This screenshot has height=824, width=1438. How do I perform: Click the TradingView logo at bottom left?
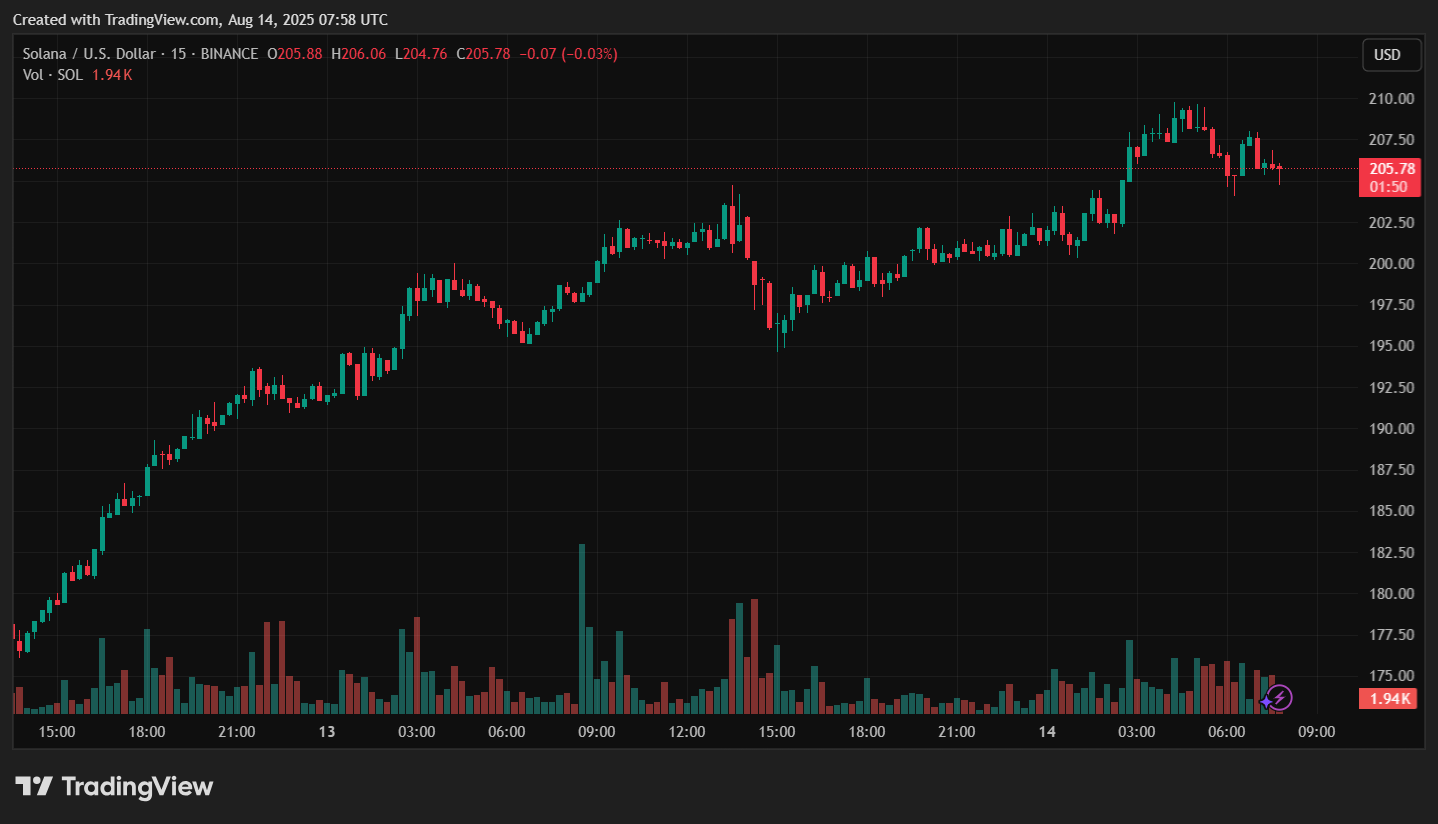tap(114, 786)
